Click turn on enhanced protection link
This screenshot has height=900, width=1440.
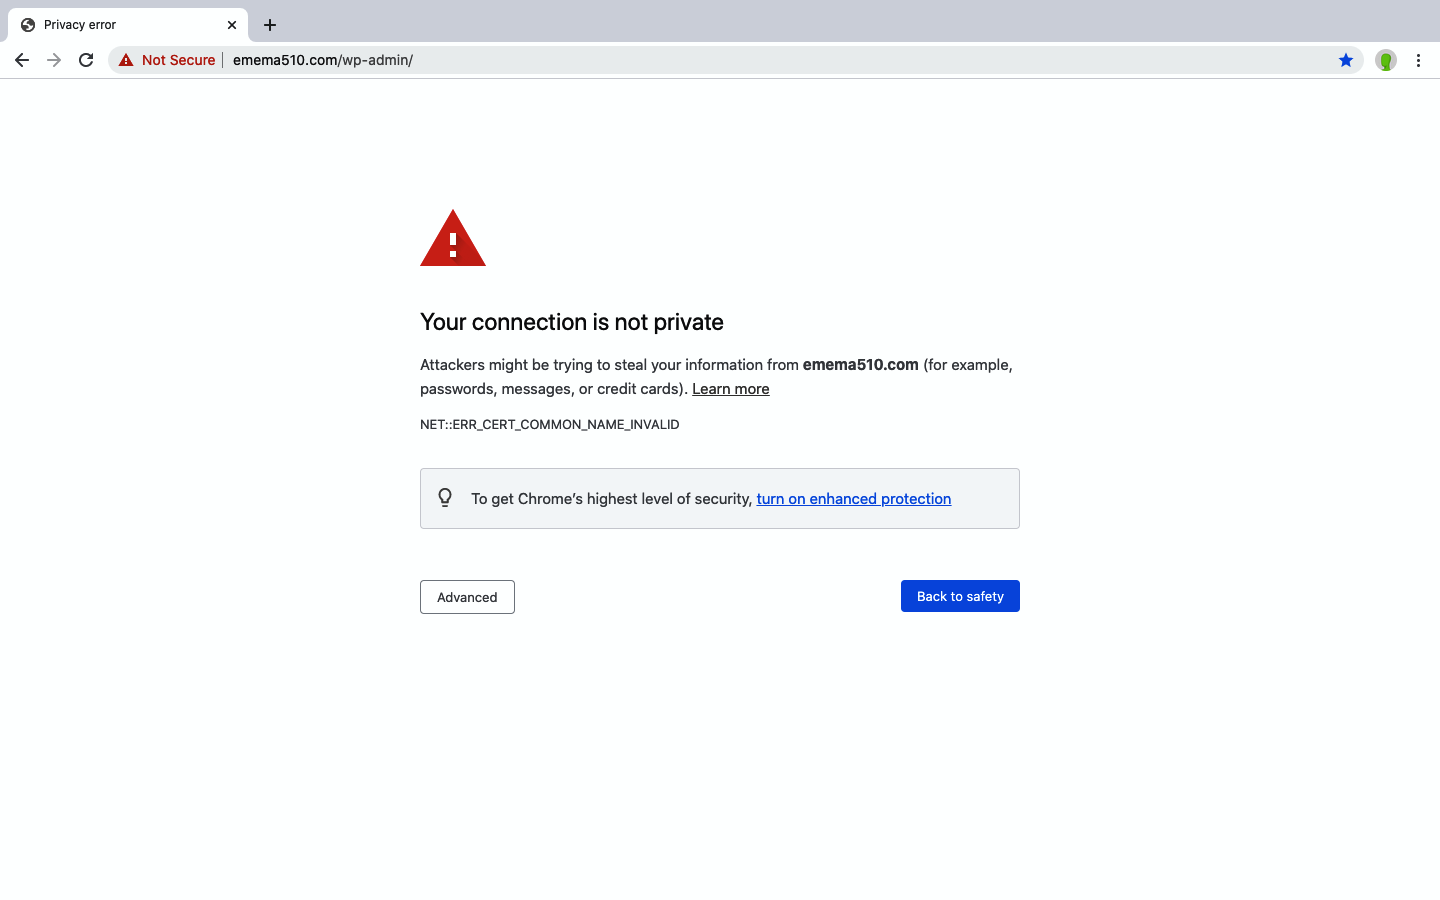coord(853,499)
